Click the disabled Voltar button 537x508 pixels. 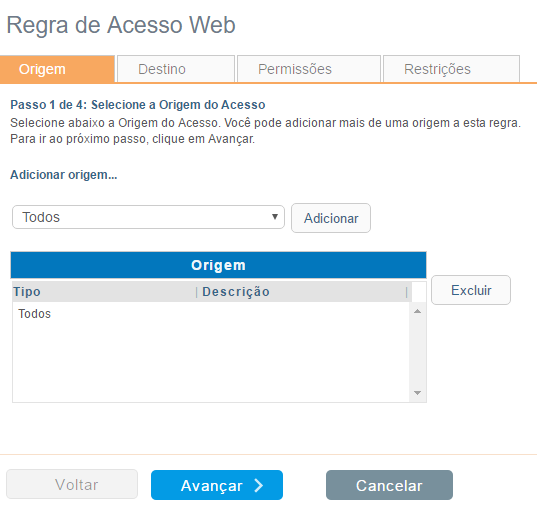click(72, 484)
